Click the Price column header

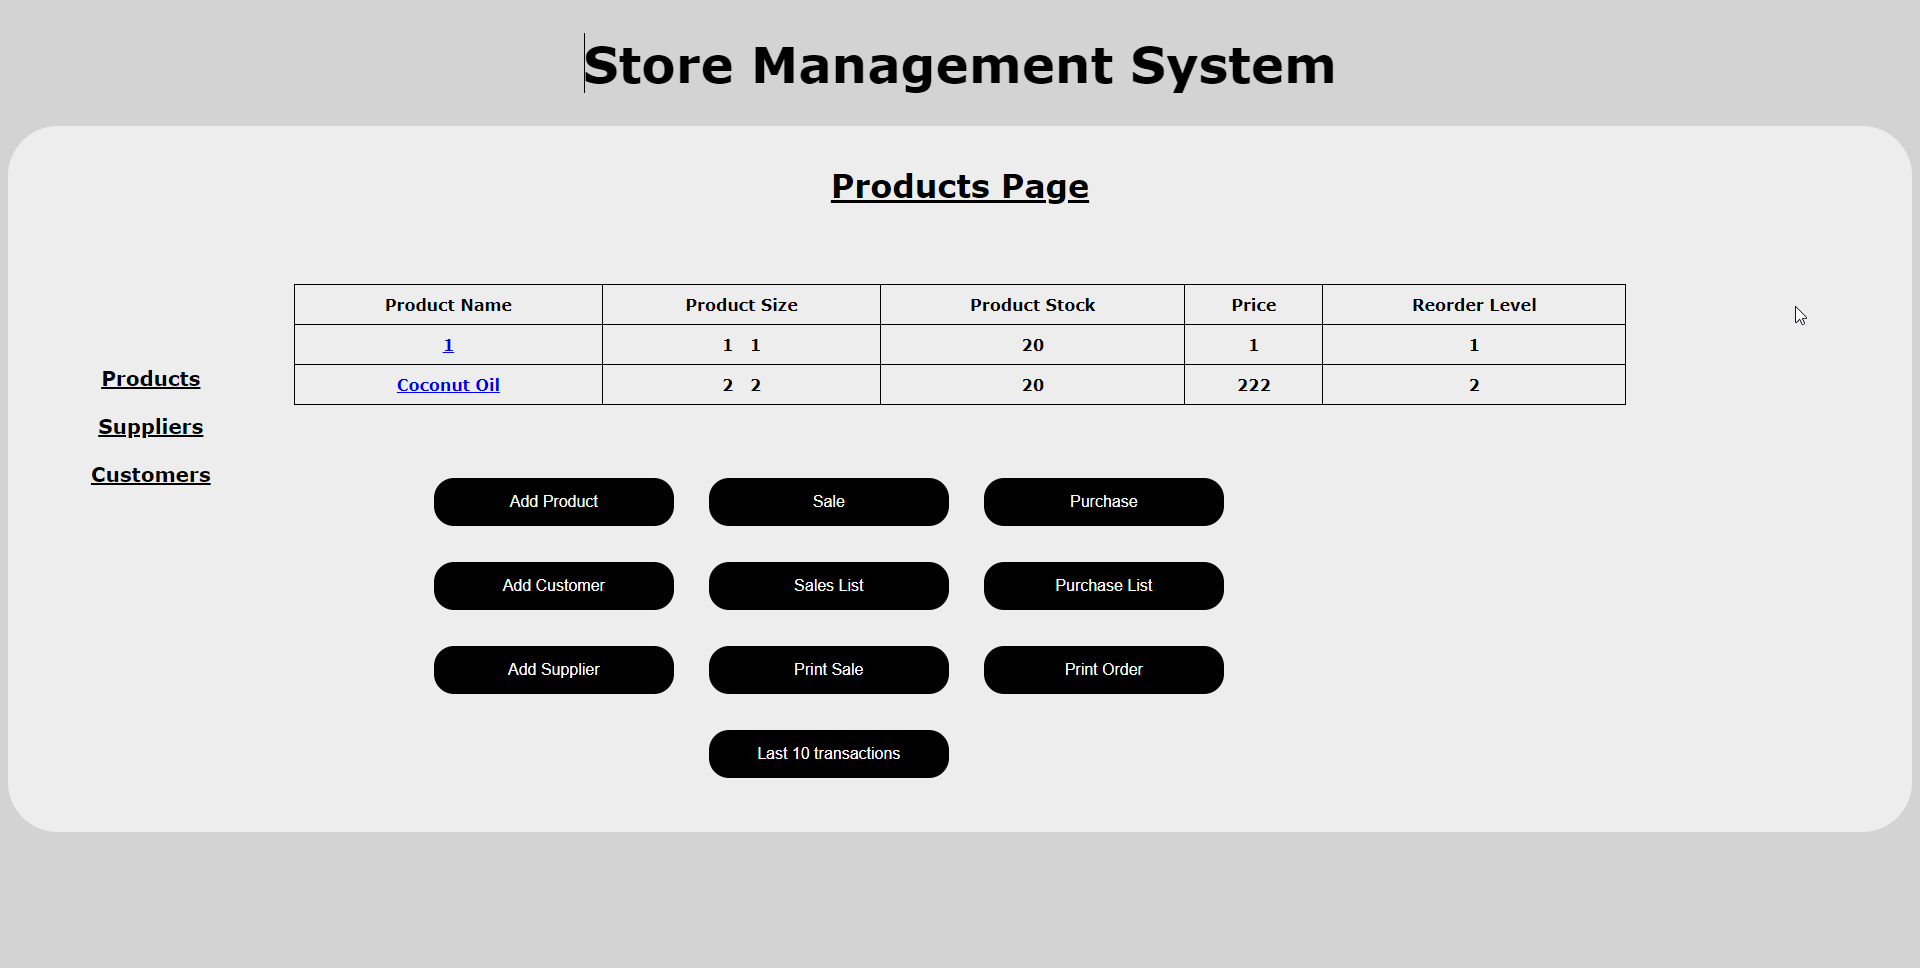1254,305
